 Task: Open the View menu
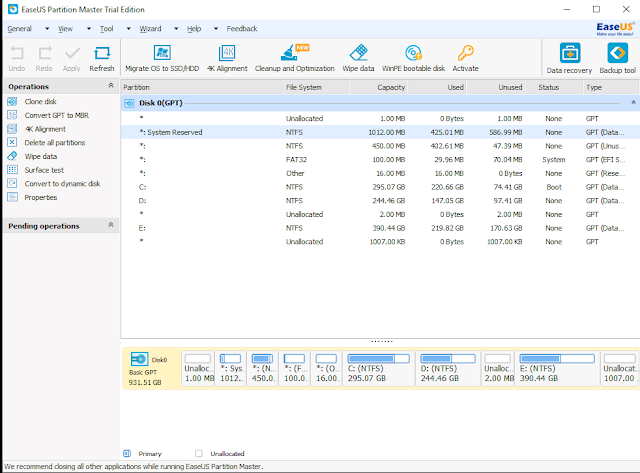pos(65,29)
